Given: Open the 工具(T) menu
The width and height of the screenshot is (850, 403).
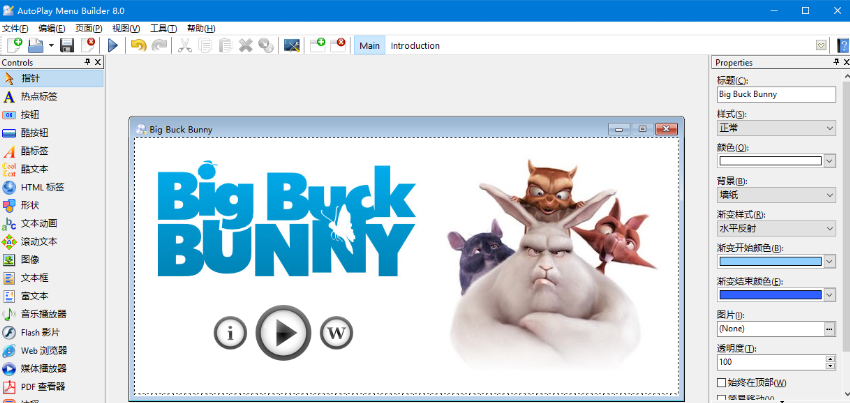Looking at the screenshot, I should pos(164,29).
